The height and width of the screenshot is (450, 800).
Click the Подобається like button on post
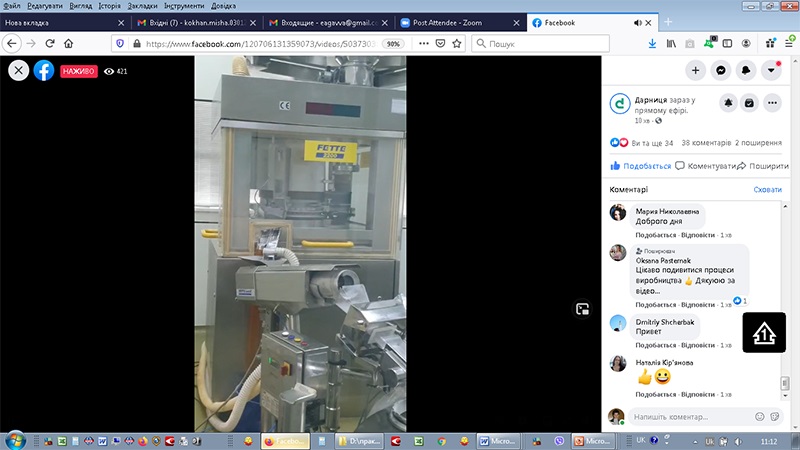click(x=641, y=166)
